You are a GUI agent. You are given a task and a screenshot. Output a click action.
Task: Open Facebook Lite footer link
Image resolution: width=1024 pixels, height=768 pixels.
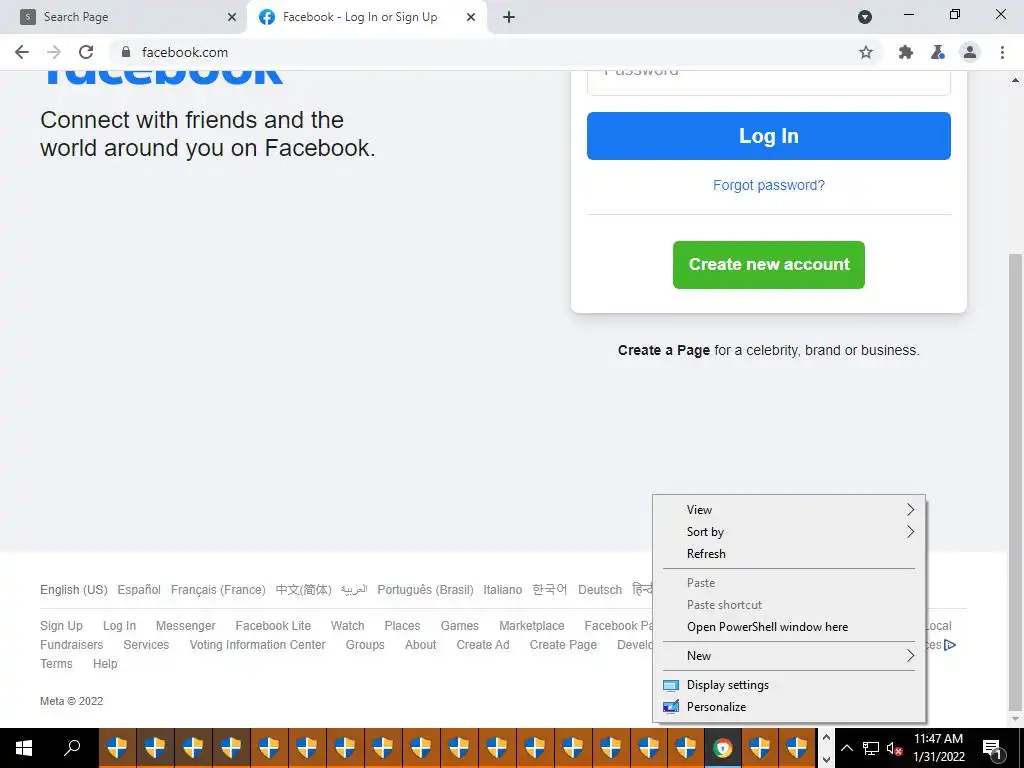tap(273, 626)
